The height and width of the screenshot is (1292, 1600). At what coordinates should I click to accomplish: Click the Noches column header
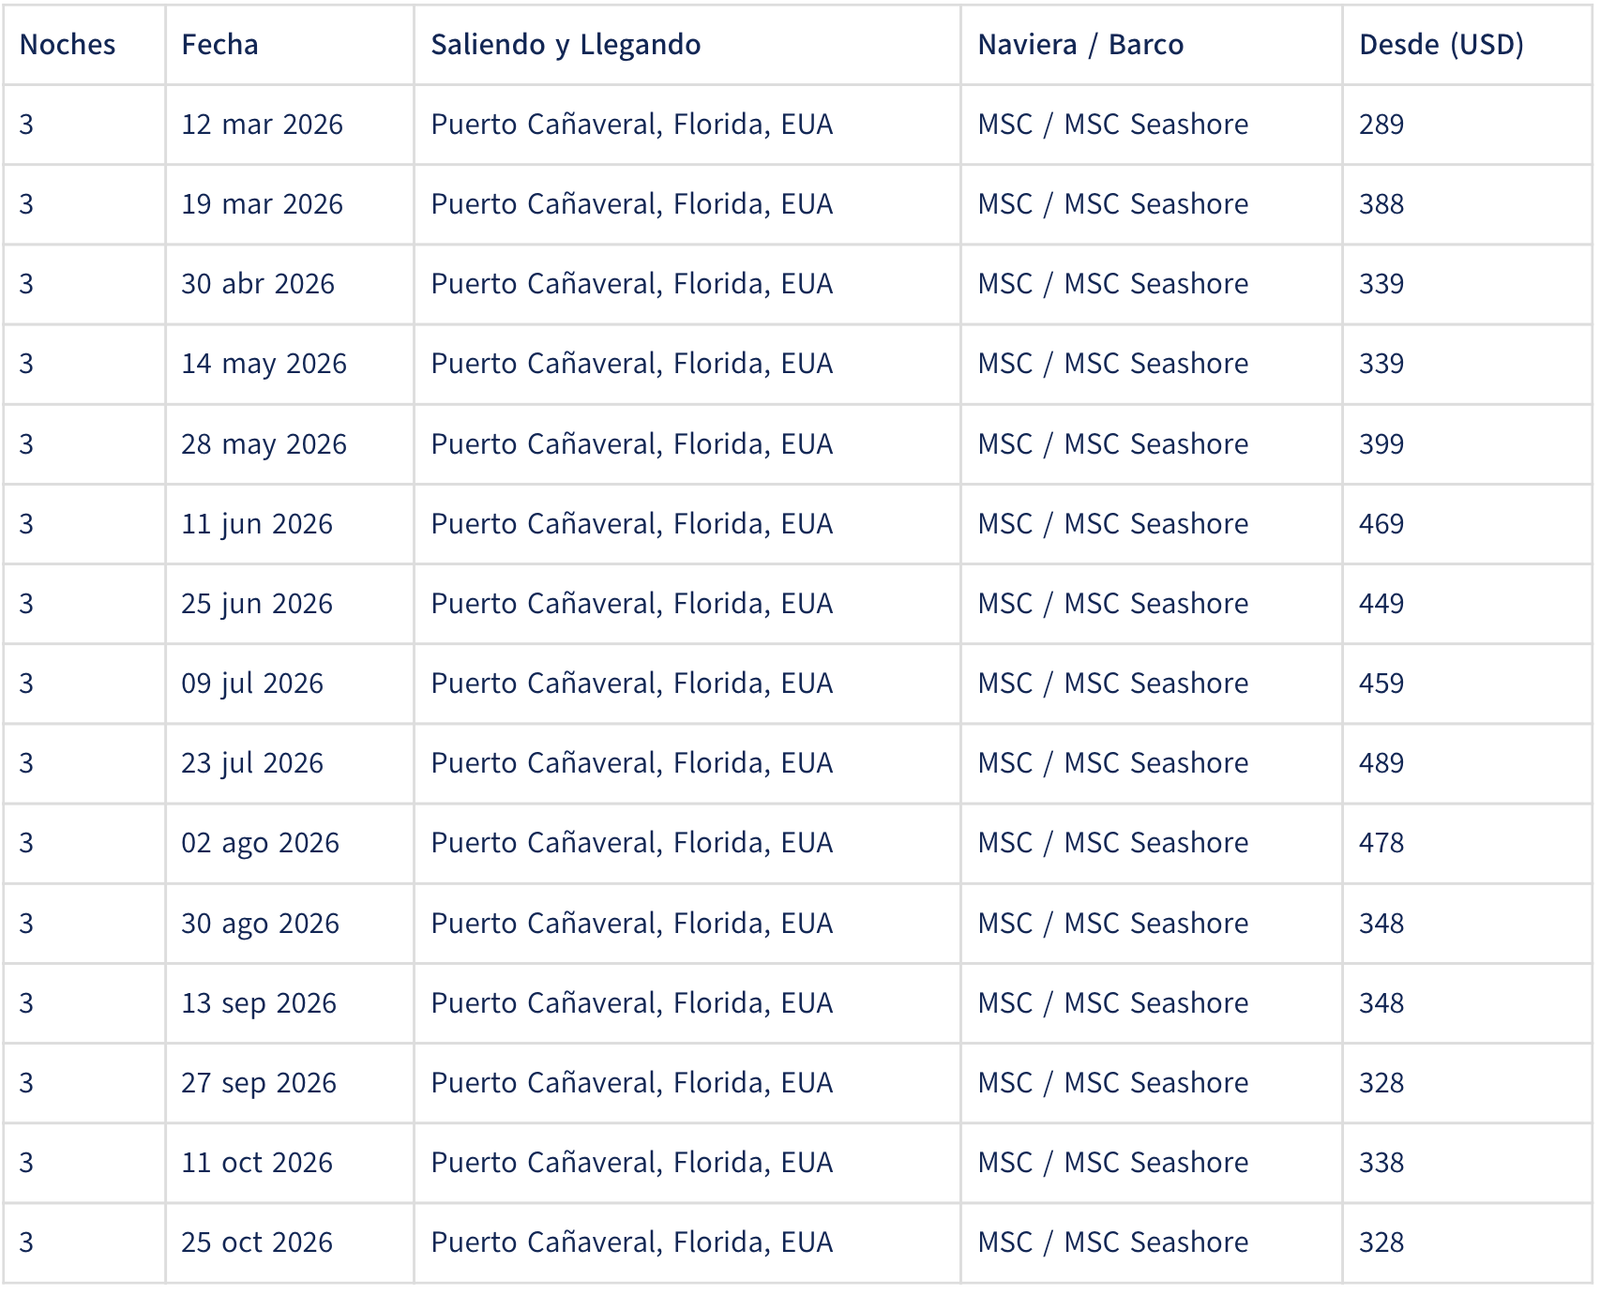click(67, 45)
